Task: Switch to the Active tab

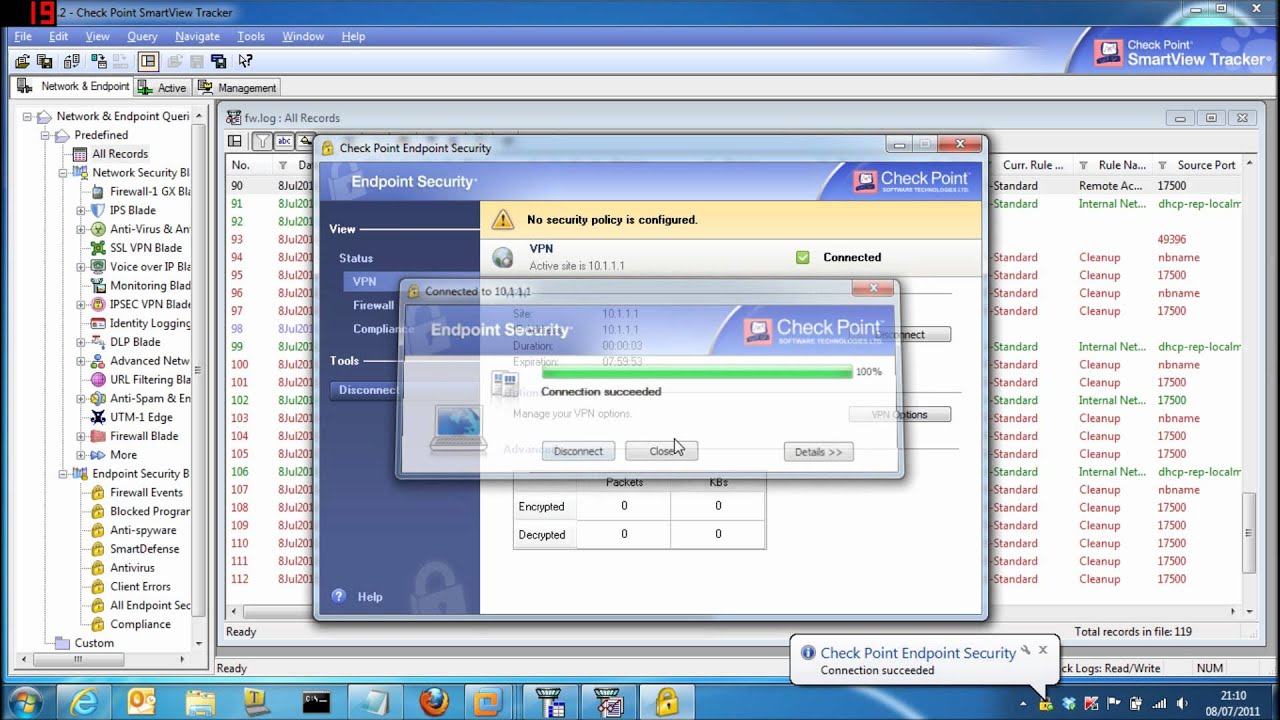Action: coord(163,87)
